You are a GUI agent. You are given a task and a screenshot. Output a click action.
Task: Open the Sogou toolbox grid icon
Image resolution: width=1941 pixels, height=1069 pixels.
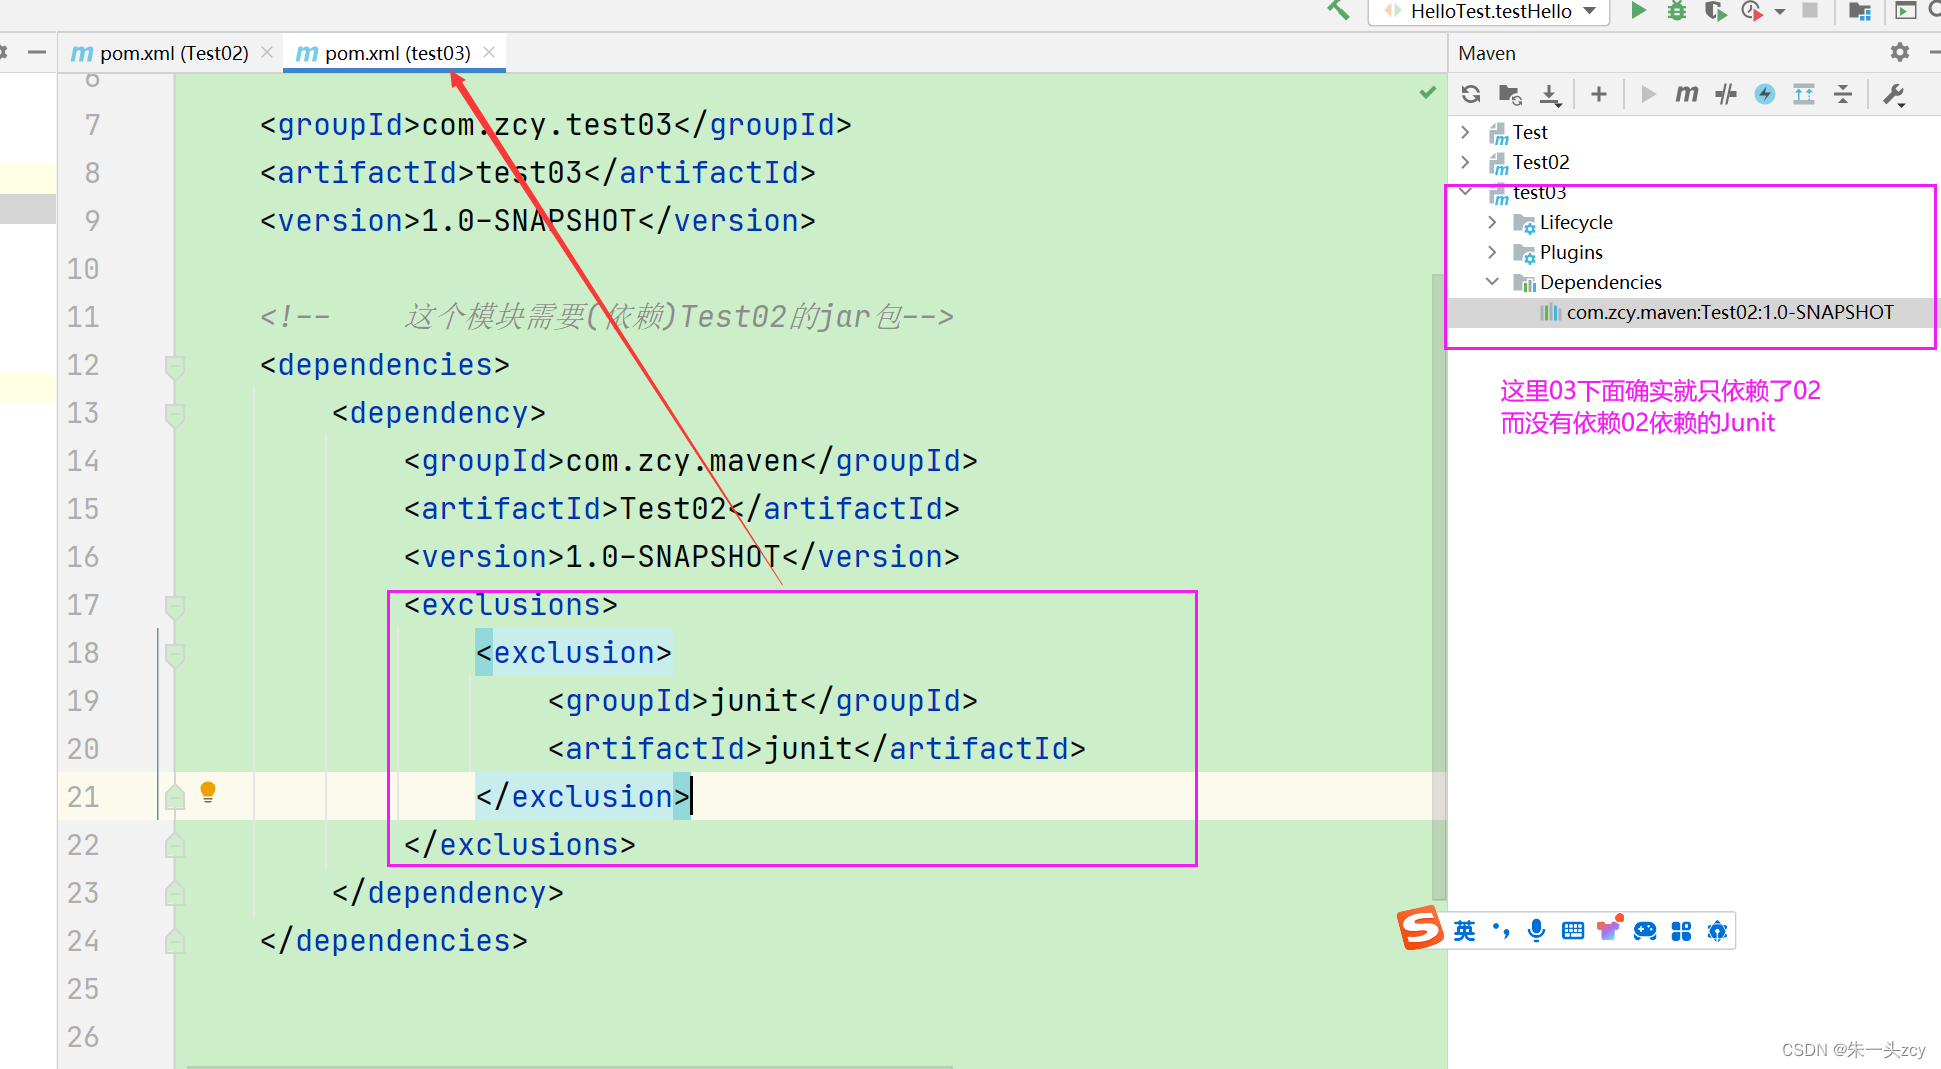(1681, 931)
